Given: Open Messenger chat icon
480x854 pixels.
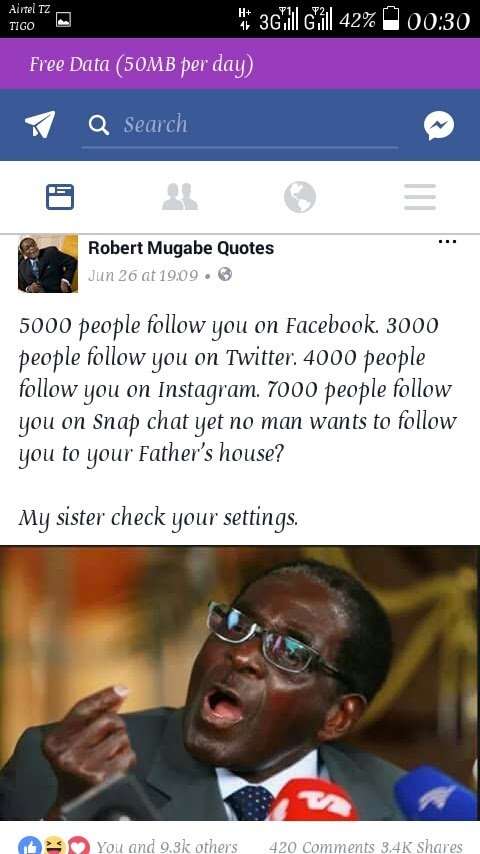Looking at the screenshot, I should tap(439, 125).
